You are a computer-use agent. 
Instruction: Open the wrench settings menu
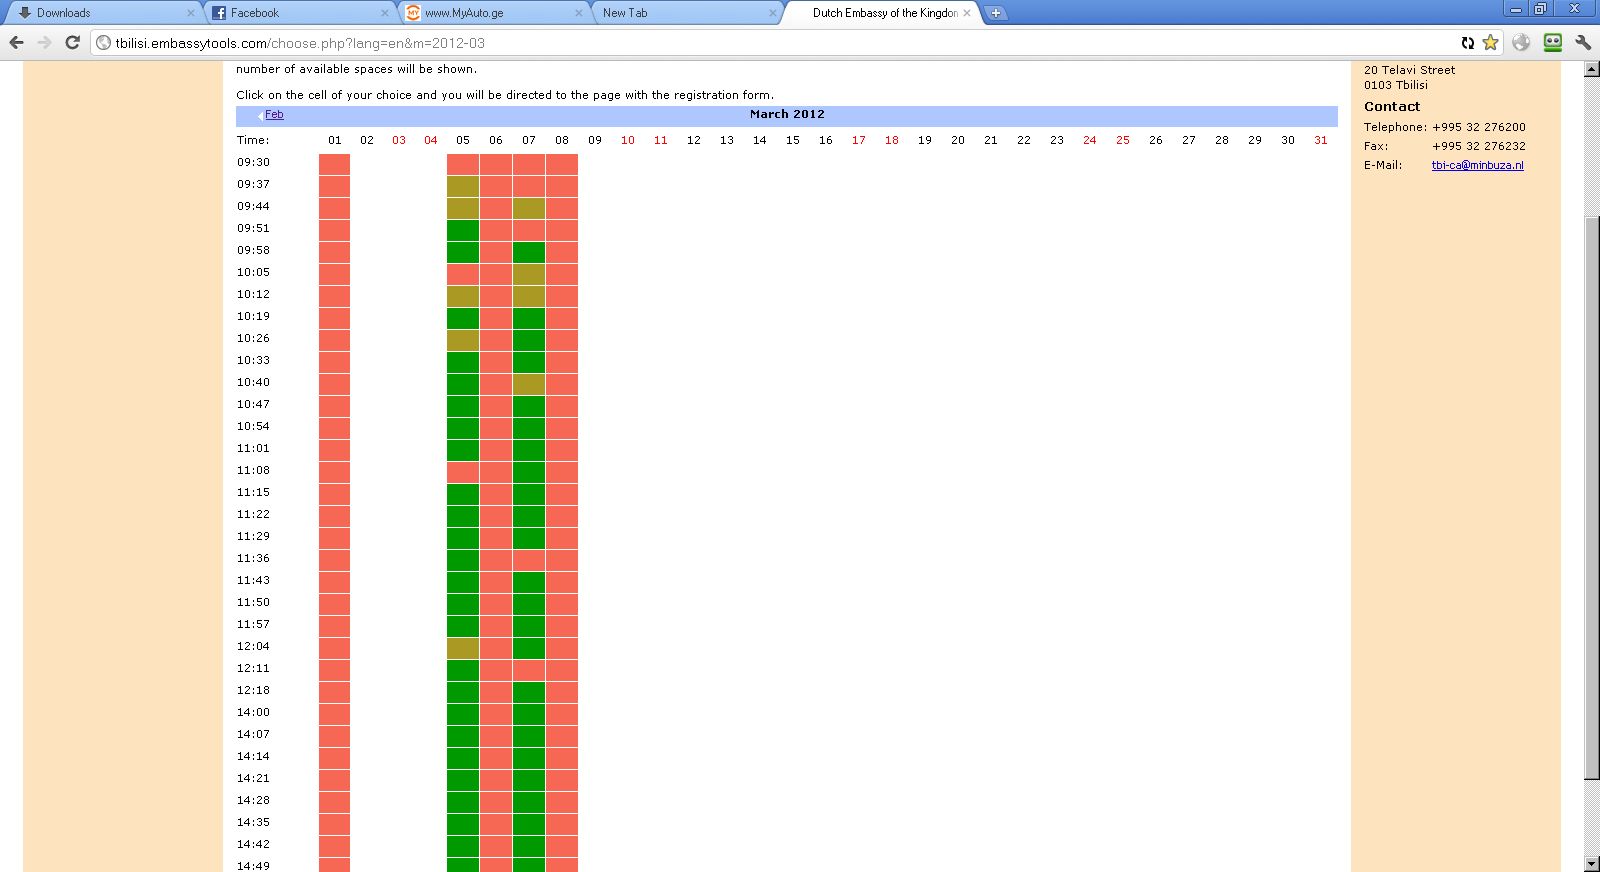coord(1583,42)
